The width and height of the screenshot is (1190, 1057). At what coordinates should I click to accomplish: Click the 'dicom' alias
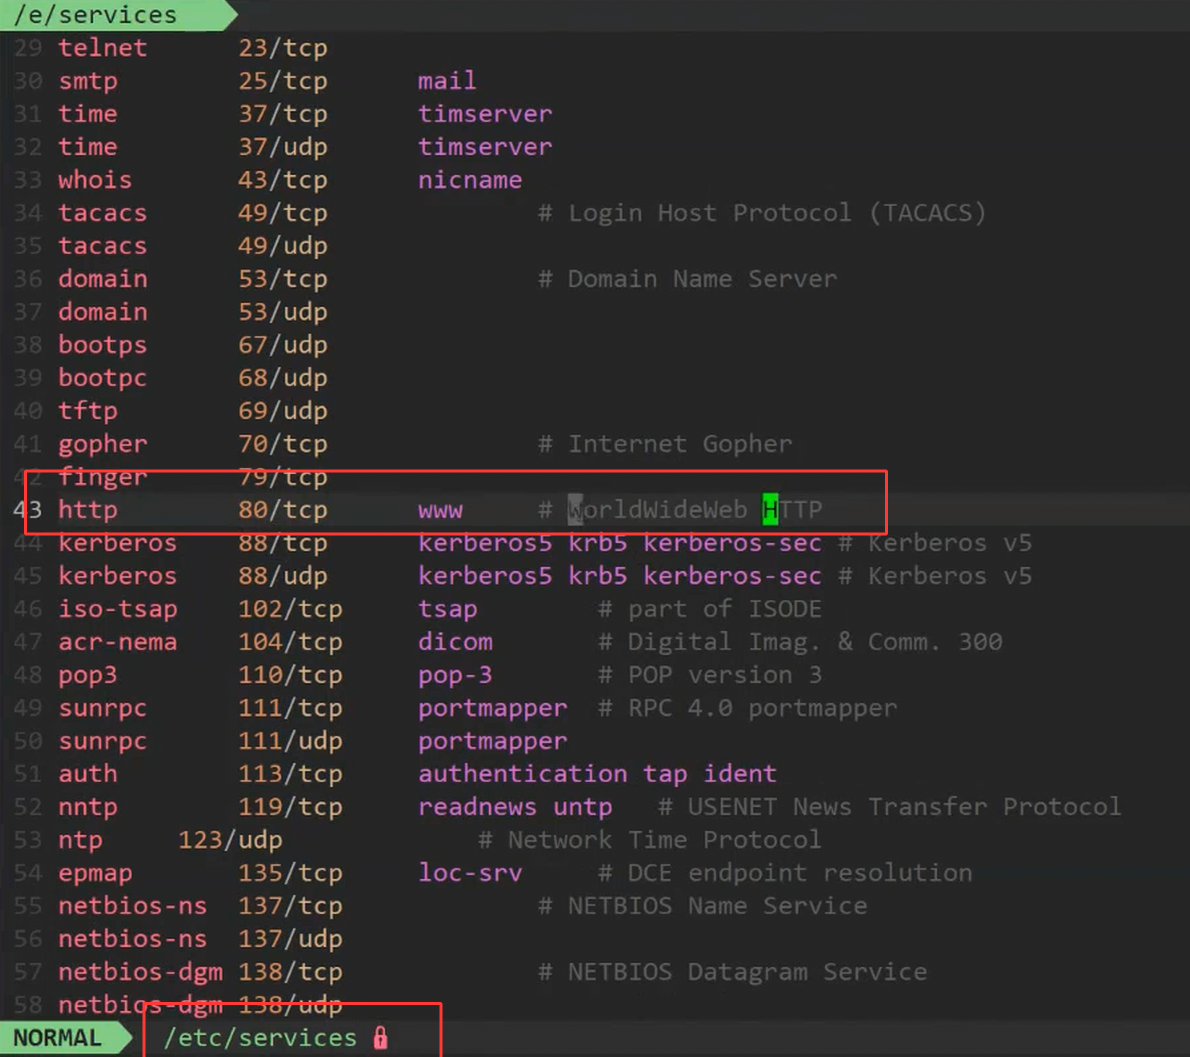click(455, 642)
